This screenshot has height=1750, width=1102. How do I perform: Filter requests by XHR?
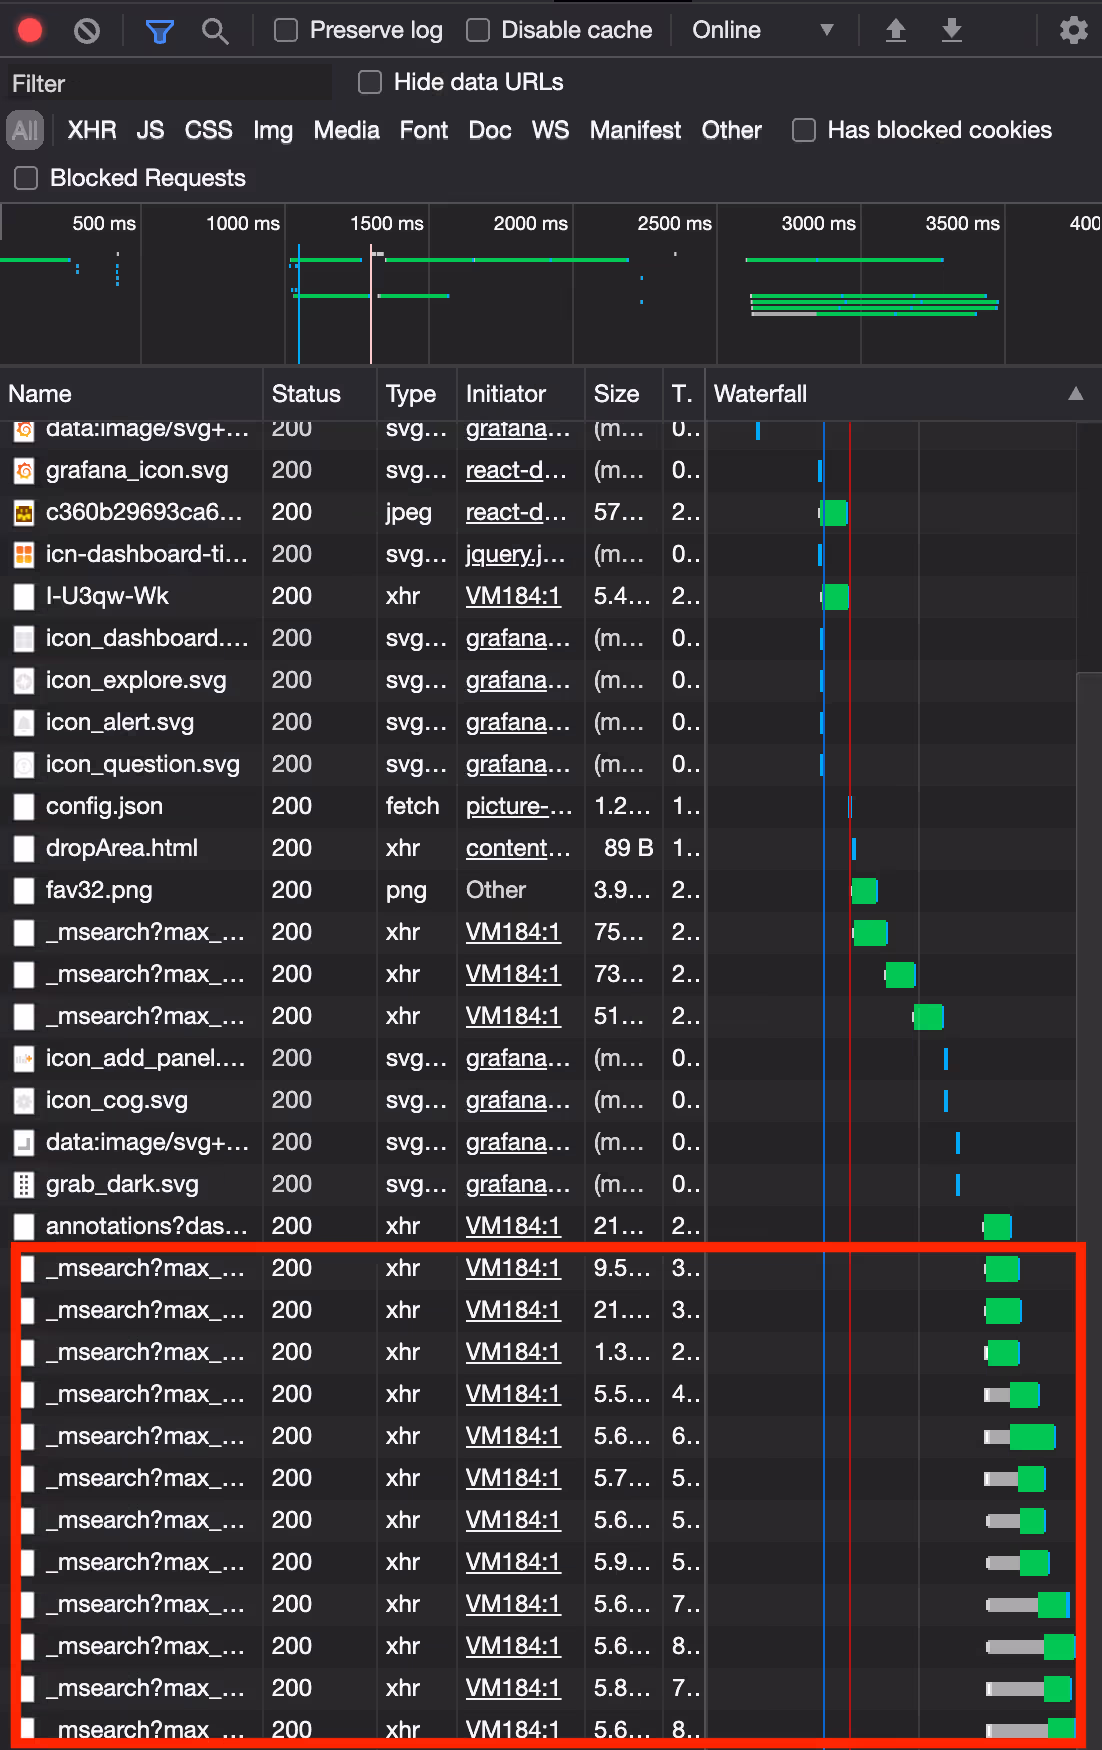coord(92,130)
